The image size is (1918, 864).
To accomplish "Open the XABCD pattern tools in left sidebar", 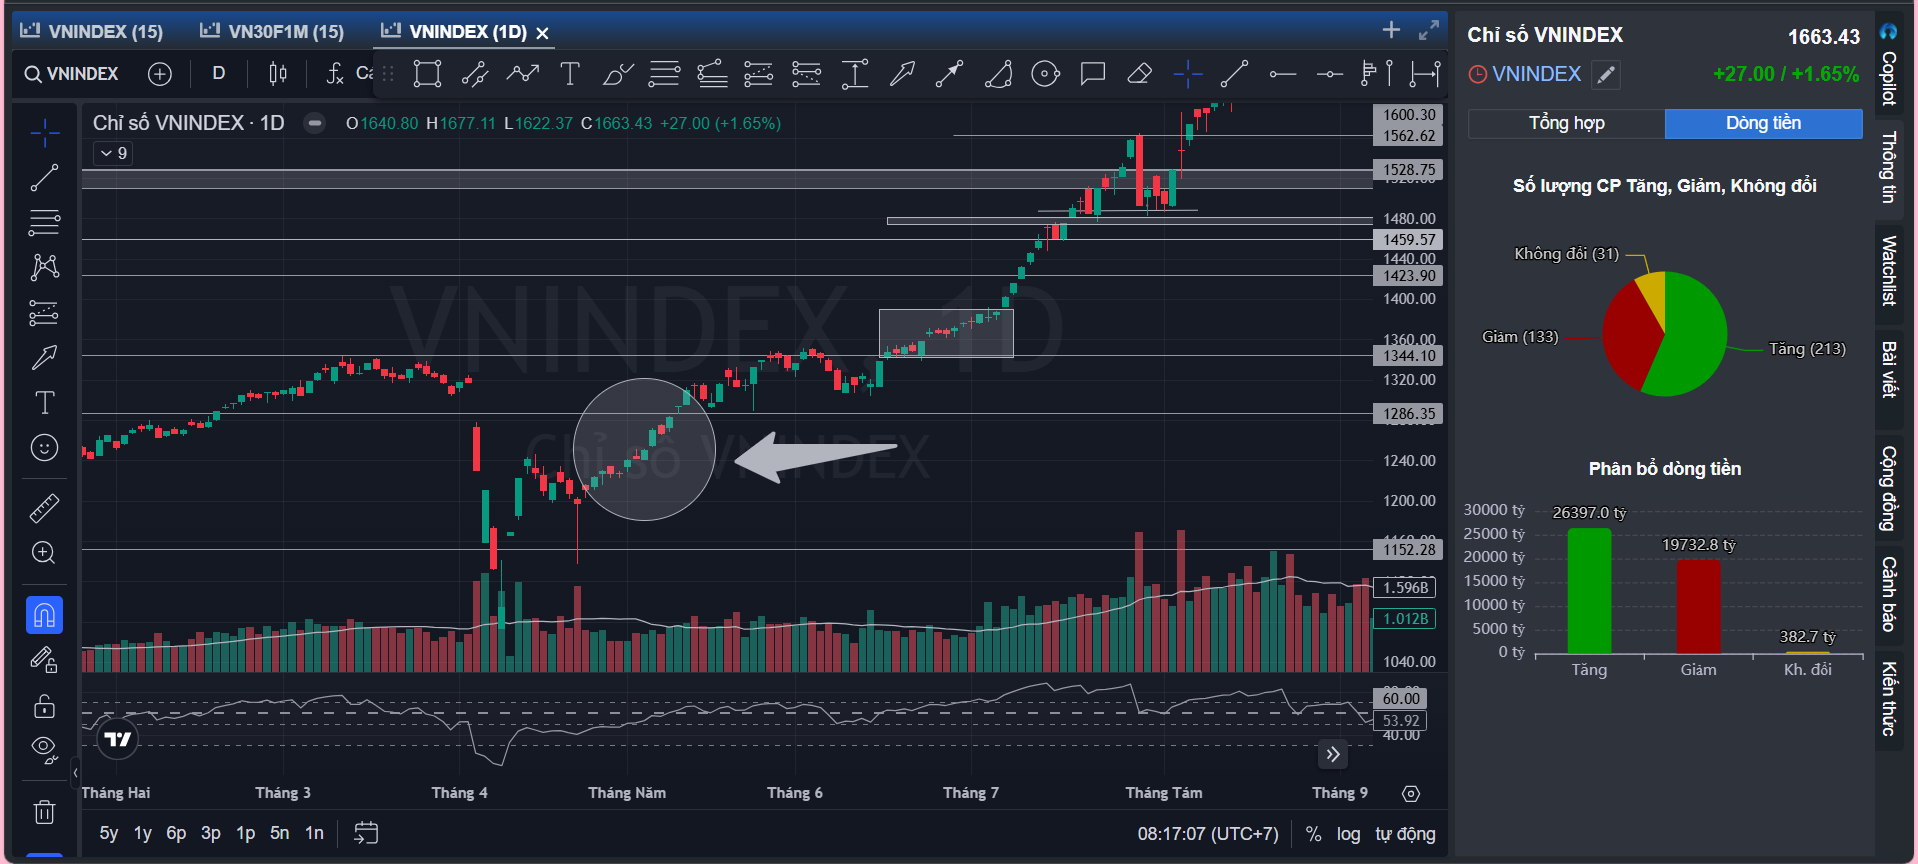I will click(44, 267).
